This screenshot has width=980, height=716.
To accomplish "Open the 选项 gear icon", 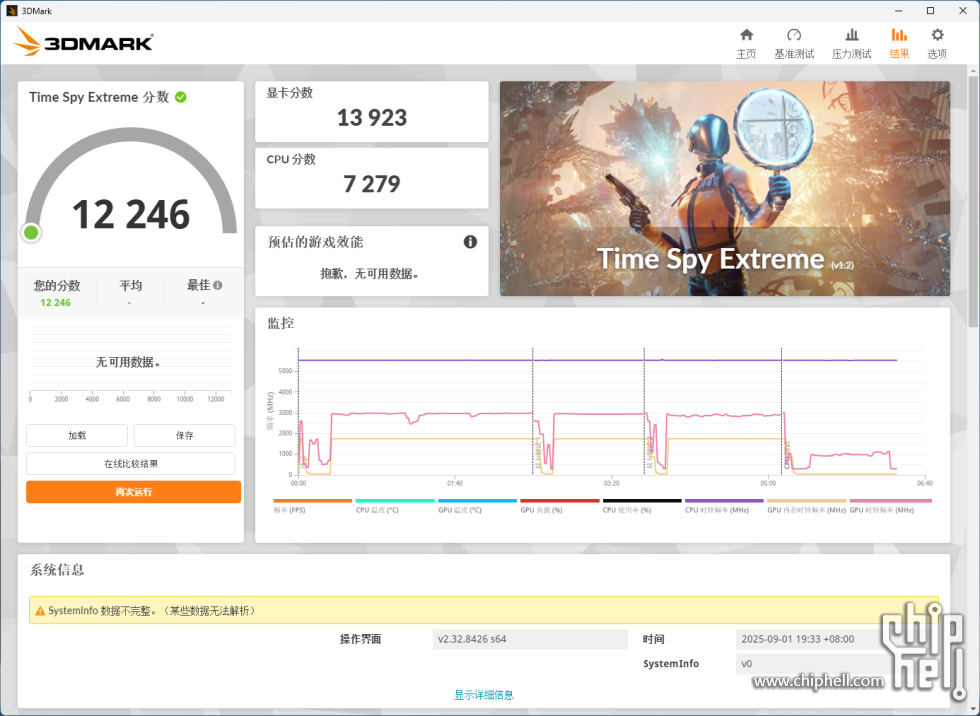I will pyautogui.click(x=937, y=35).
